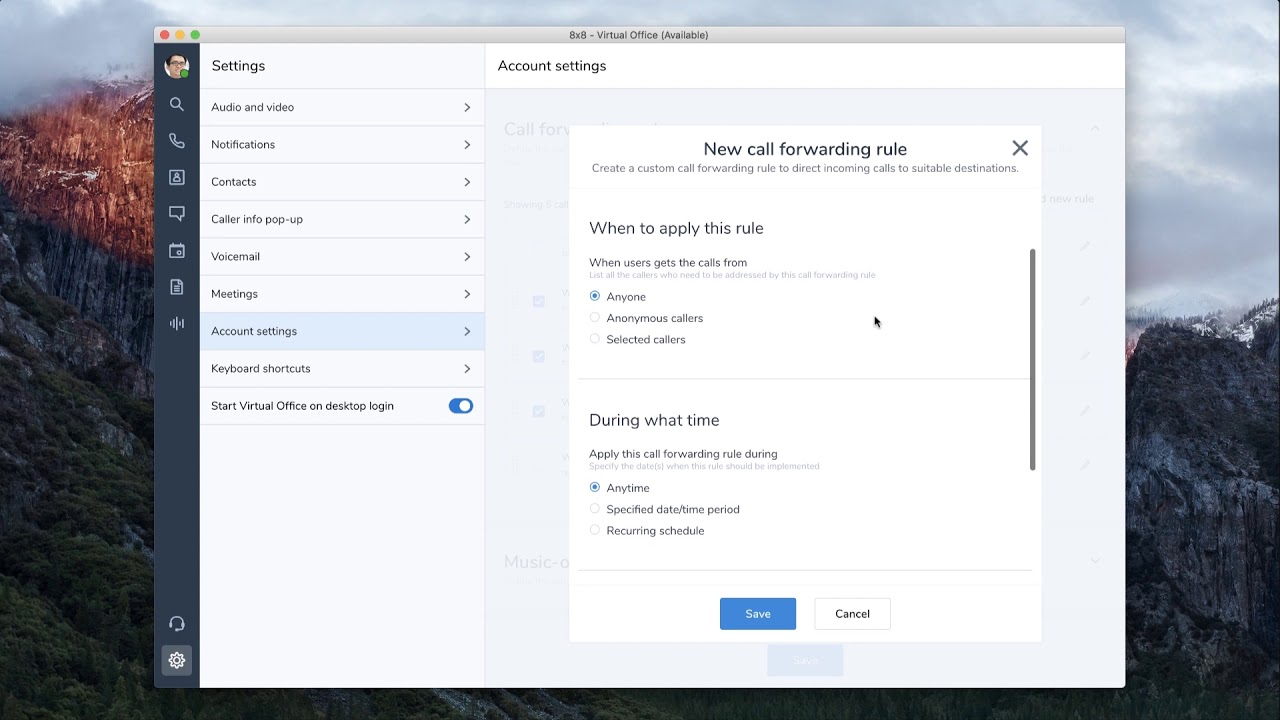Open the user profile avatar

(177, 67)
